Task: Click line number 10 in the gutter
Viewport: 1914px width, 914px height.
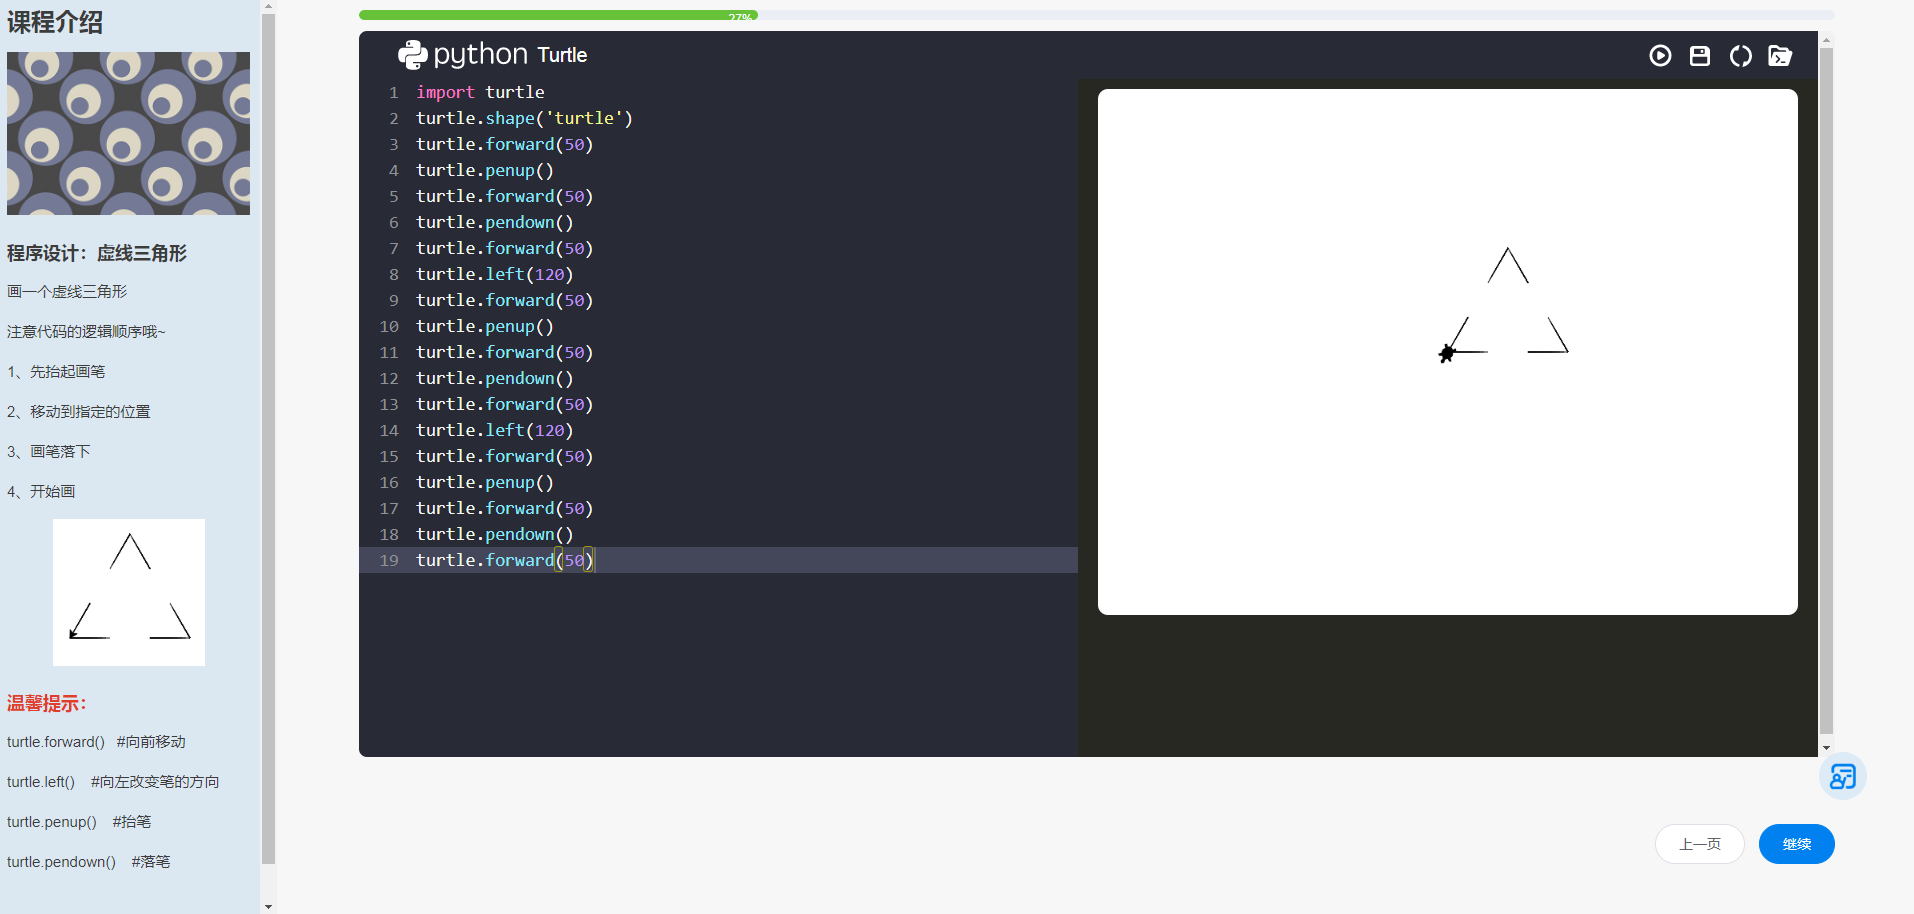Action: [389, 327]
